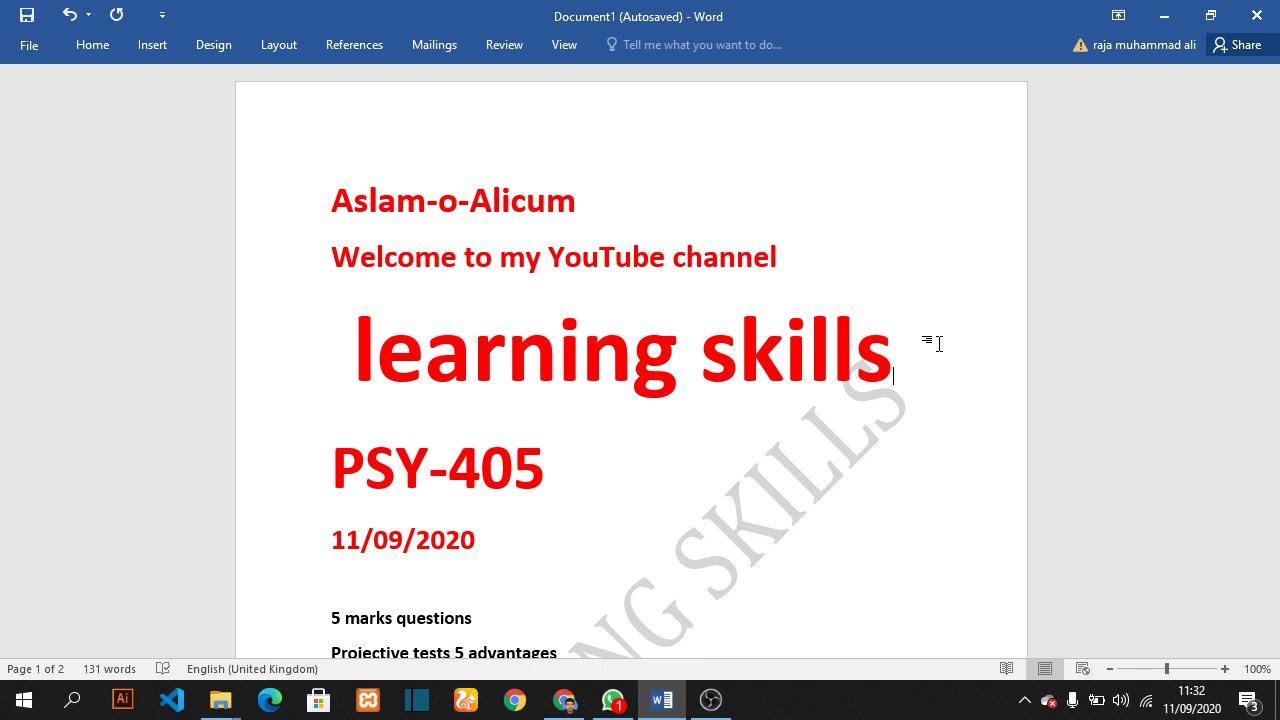This screenshot has height=720, width=1280.
Task: Open the Action Center notifications
Action: click(x=1249, y=700)
